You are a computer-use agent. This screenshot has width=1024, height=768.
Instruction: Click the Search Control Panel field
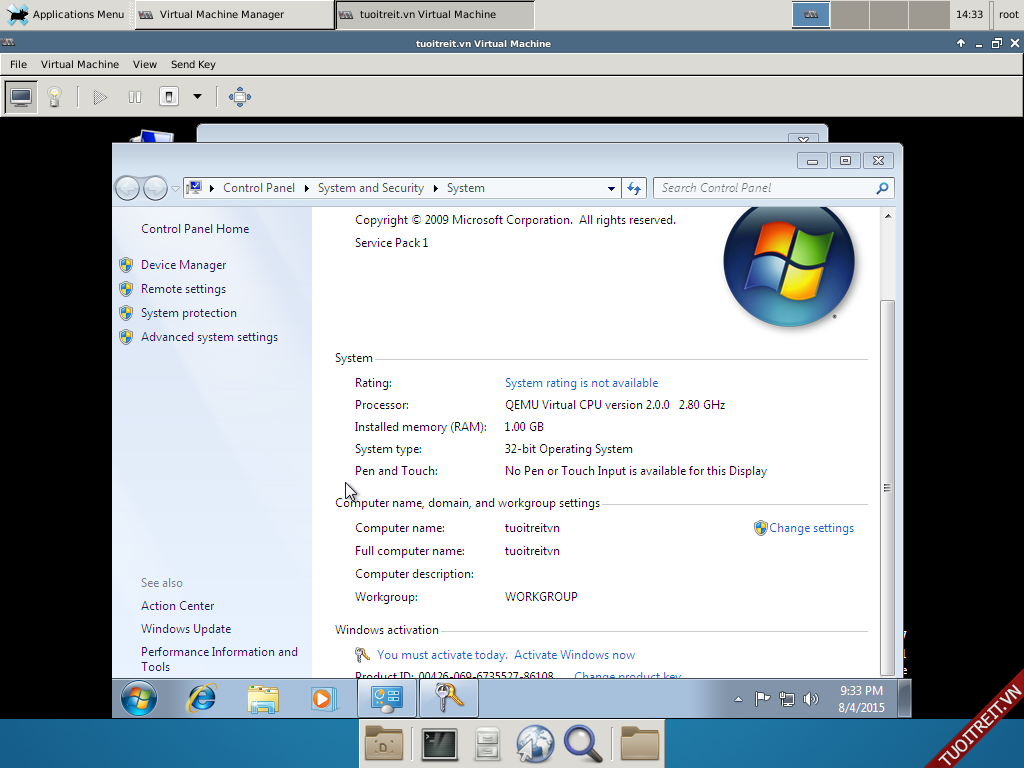pyautogui.click(x=765, y=188)
